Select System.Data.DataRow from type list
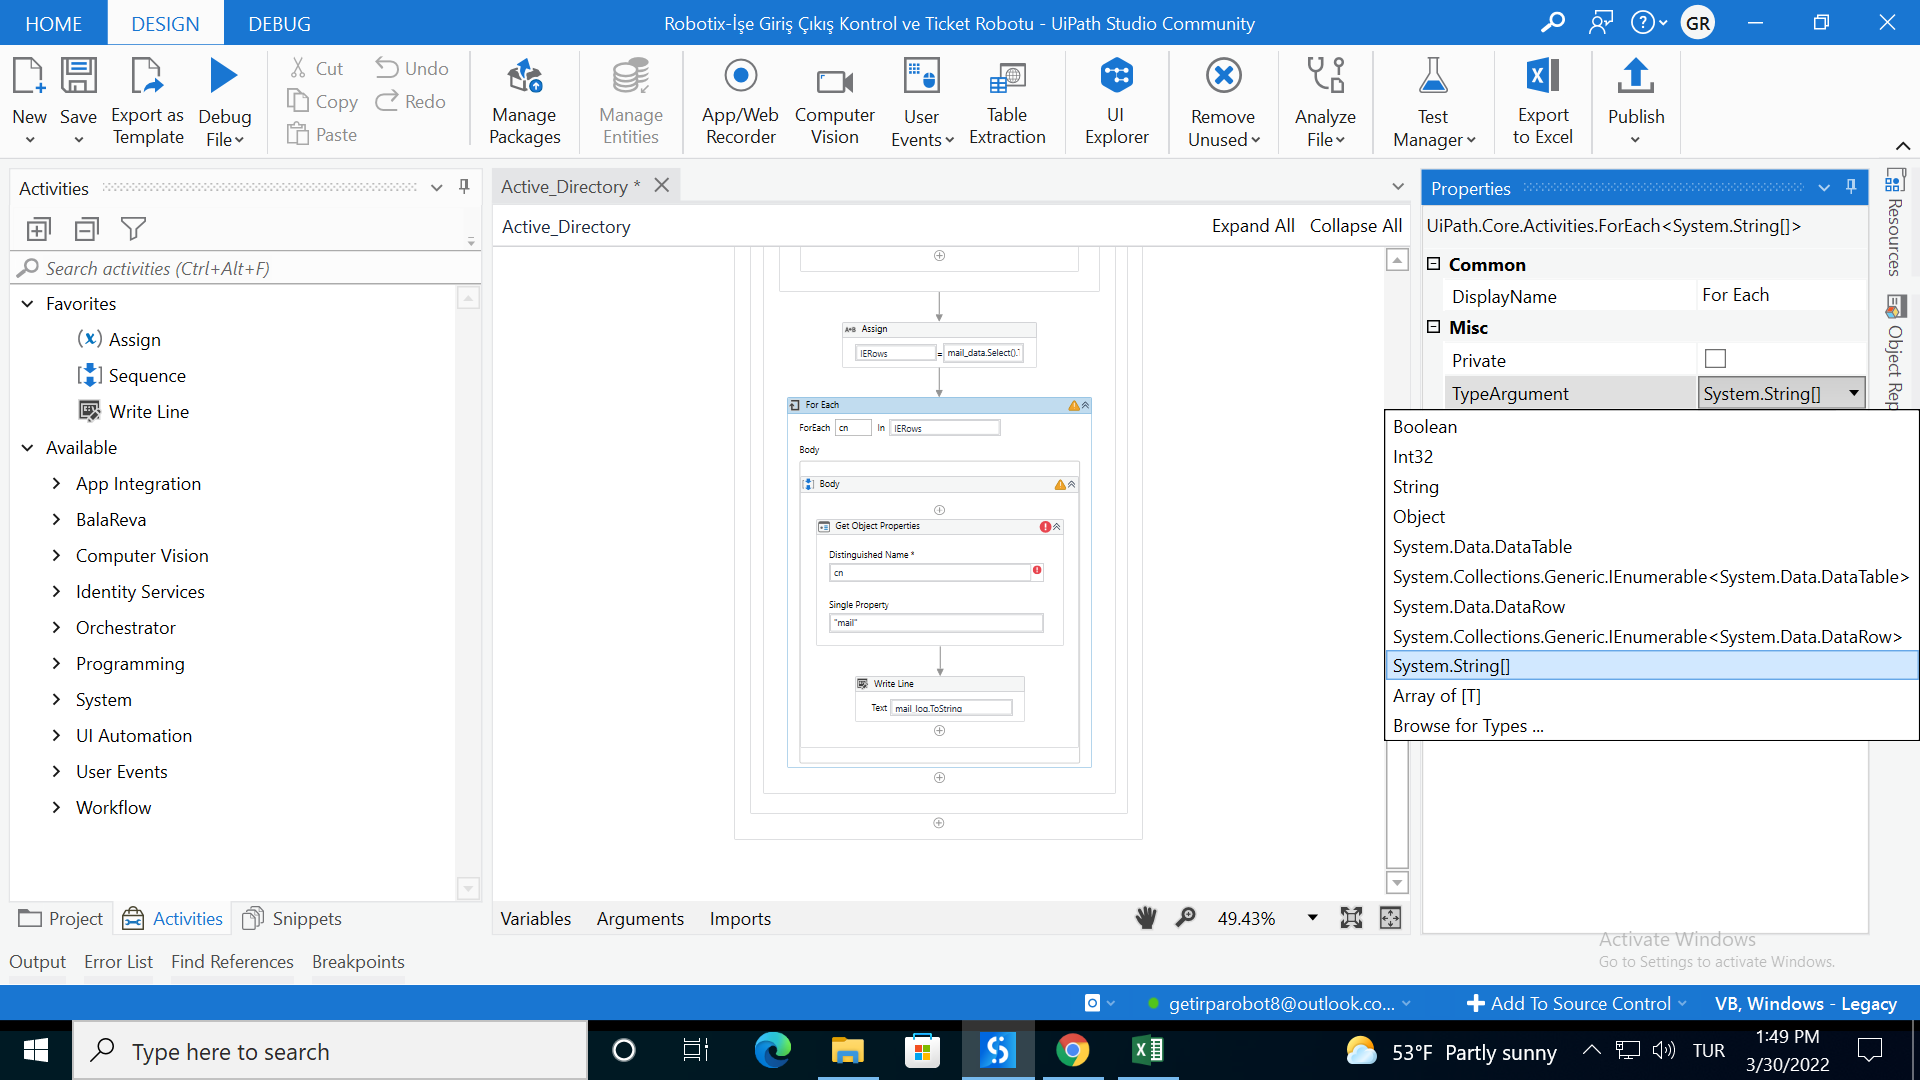Screen dimensions: 1920x1080 point(1478,607)
